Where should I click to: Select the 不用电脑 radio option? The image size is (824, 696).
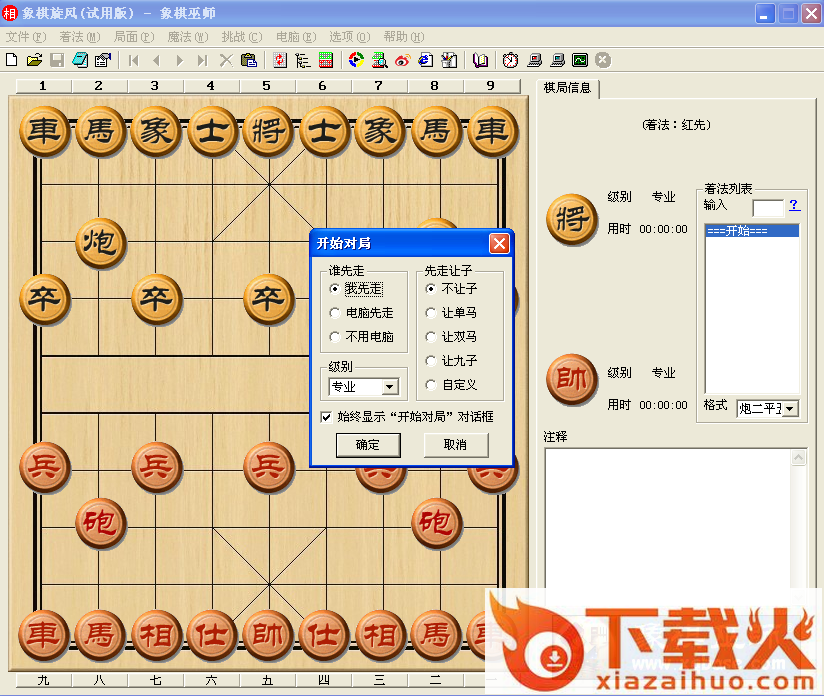[335, 337]
